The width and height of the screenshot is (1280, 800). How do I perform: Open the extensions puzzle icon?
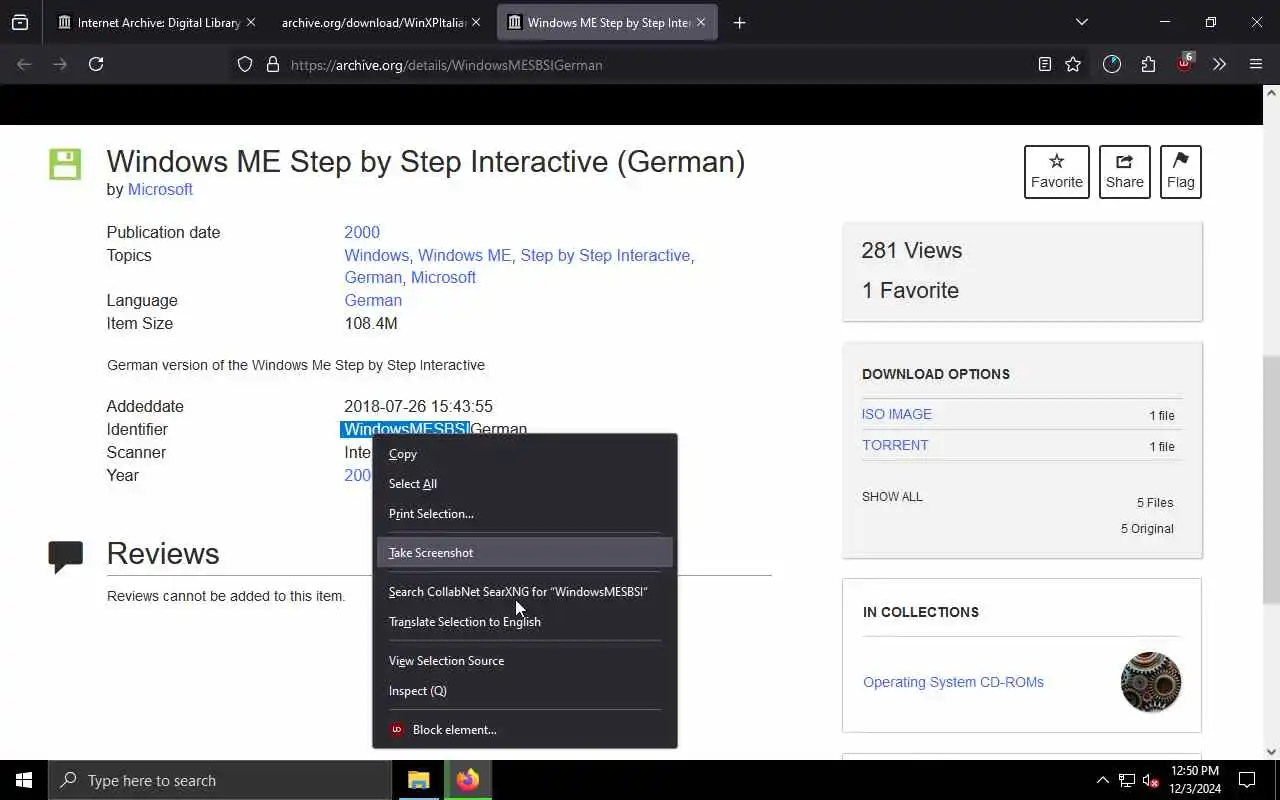tap(1148, 64)
